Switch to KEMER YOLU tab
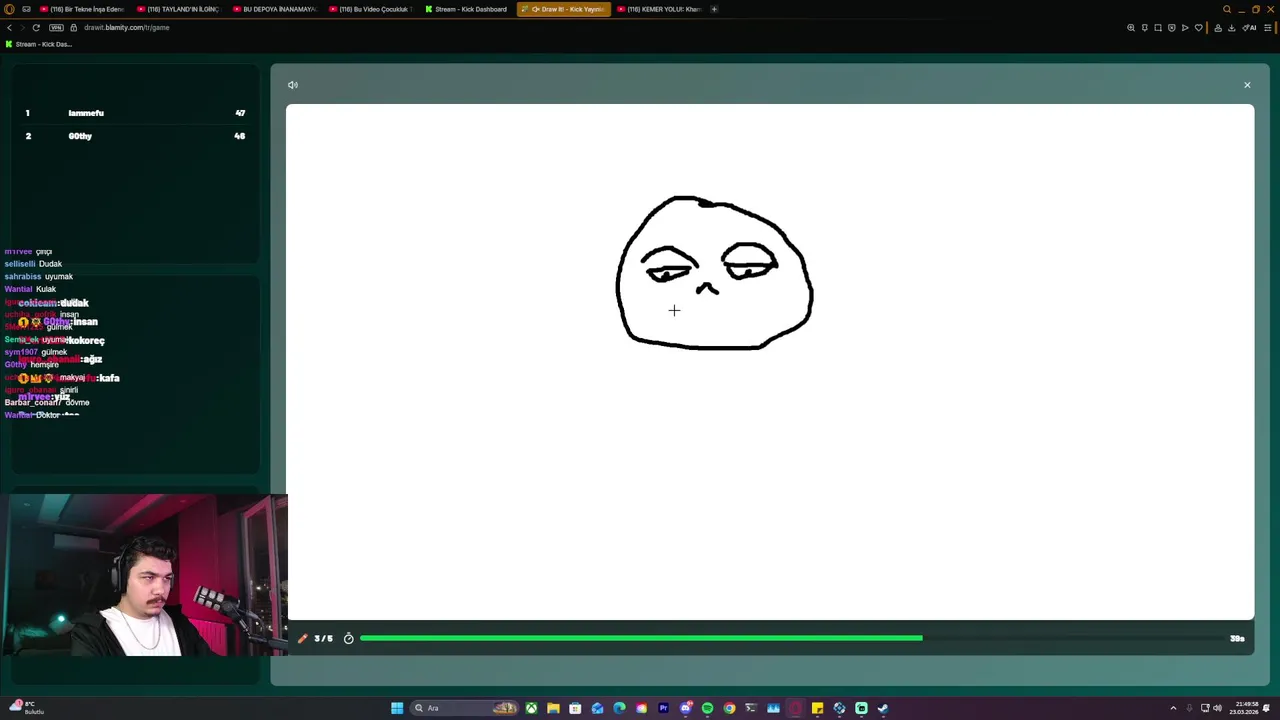This screenshot has width=1280, height=720. point(658,9)
